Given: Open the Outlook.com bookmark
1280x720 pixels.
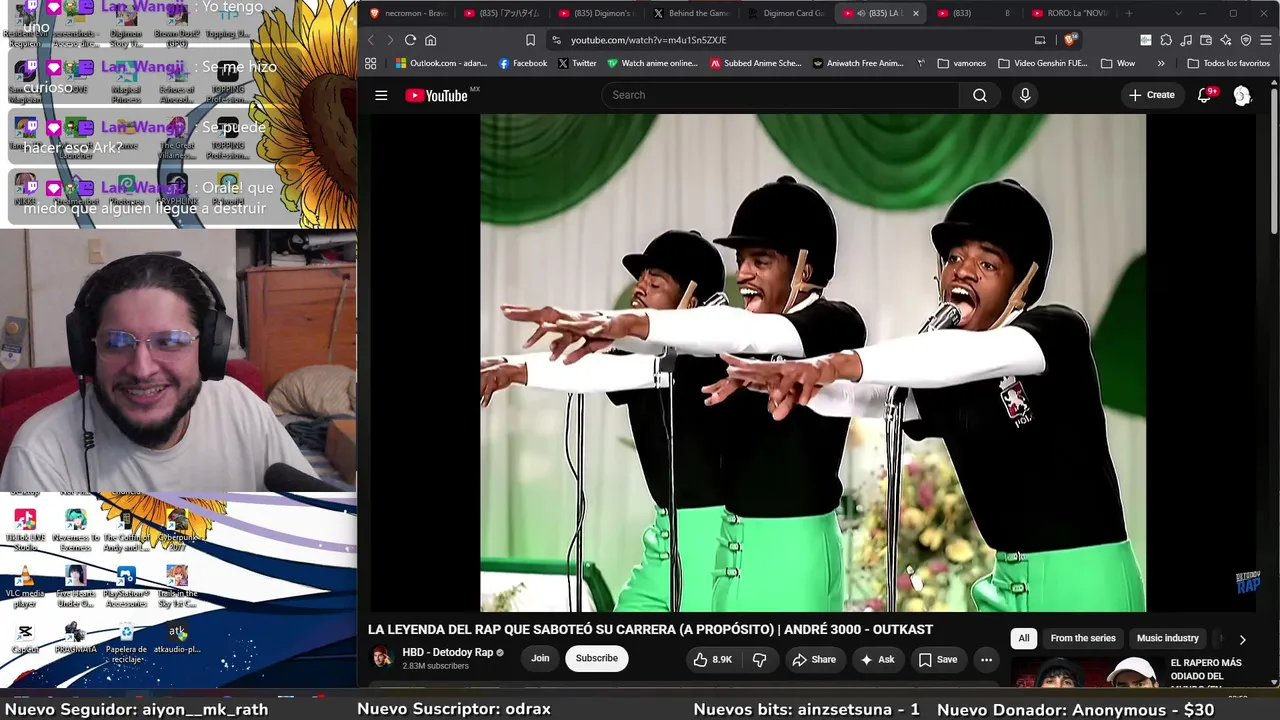Looking at the screenshot, I should (x=441, y=63).
